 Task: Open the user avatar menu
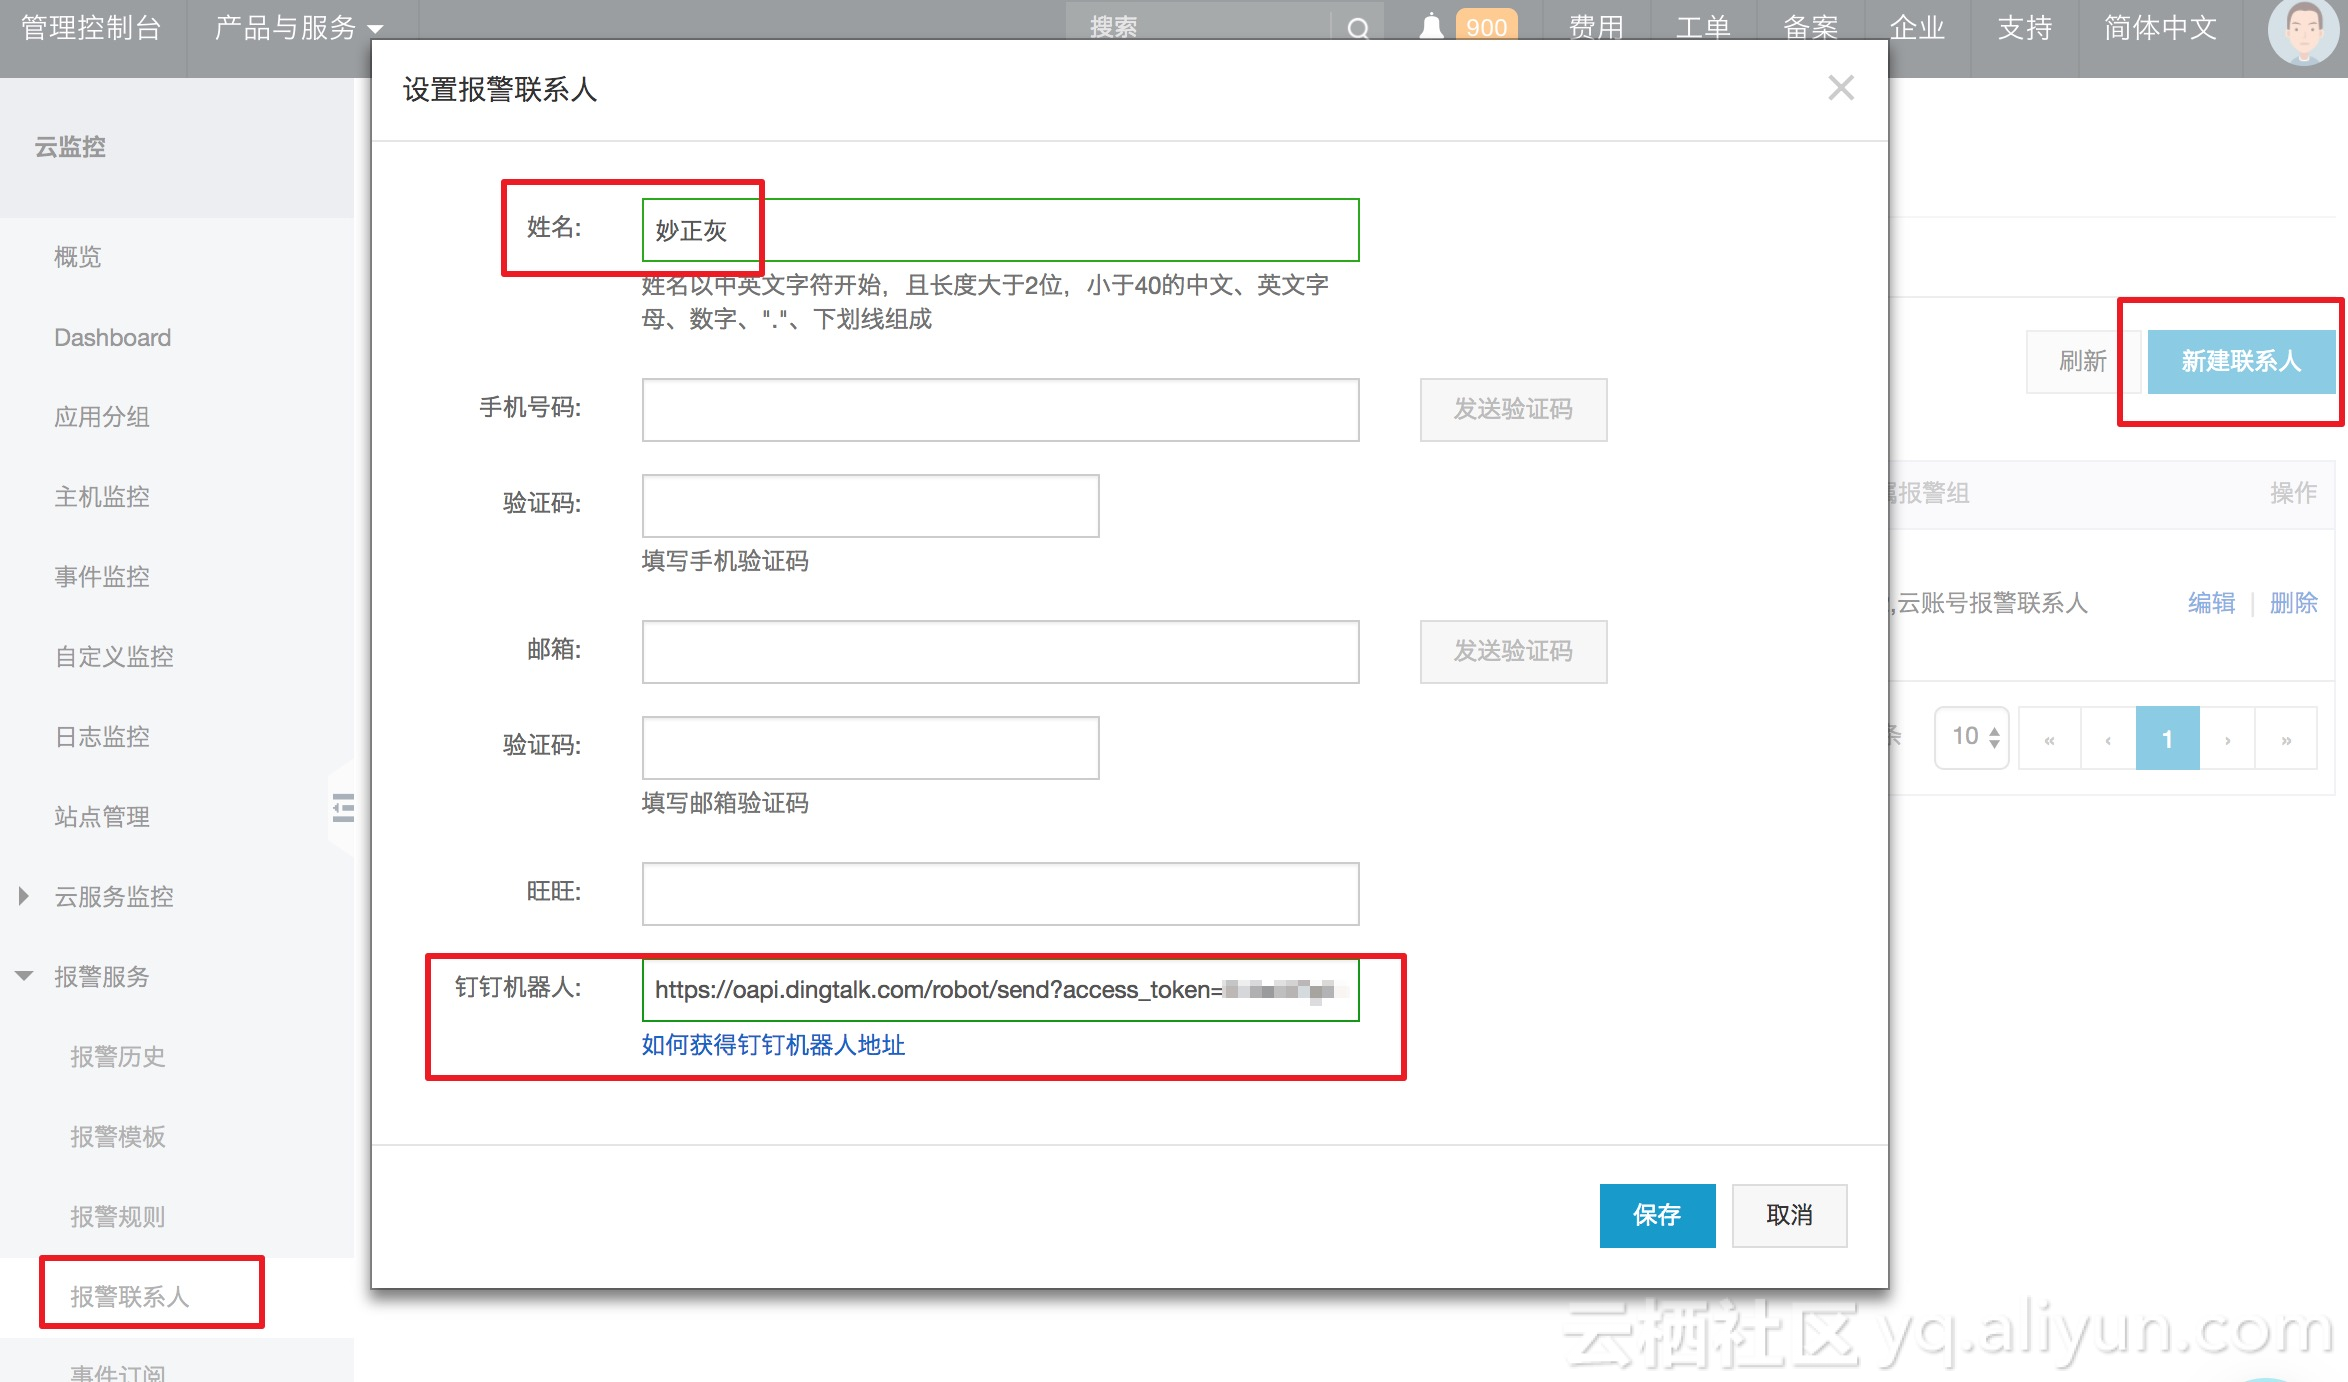2302,30
